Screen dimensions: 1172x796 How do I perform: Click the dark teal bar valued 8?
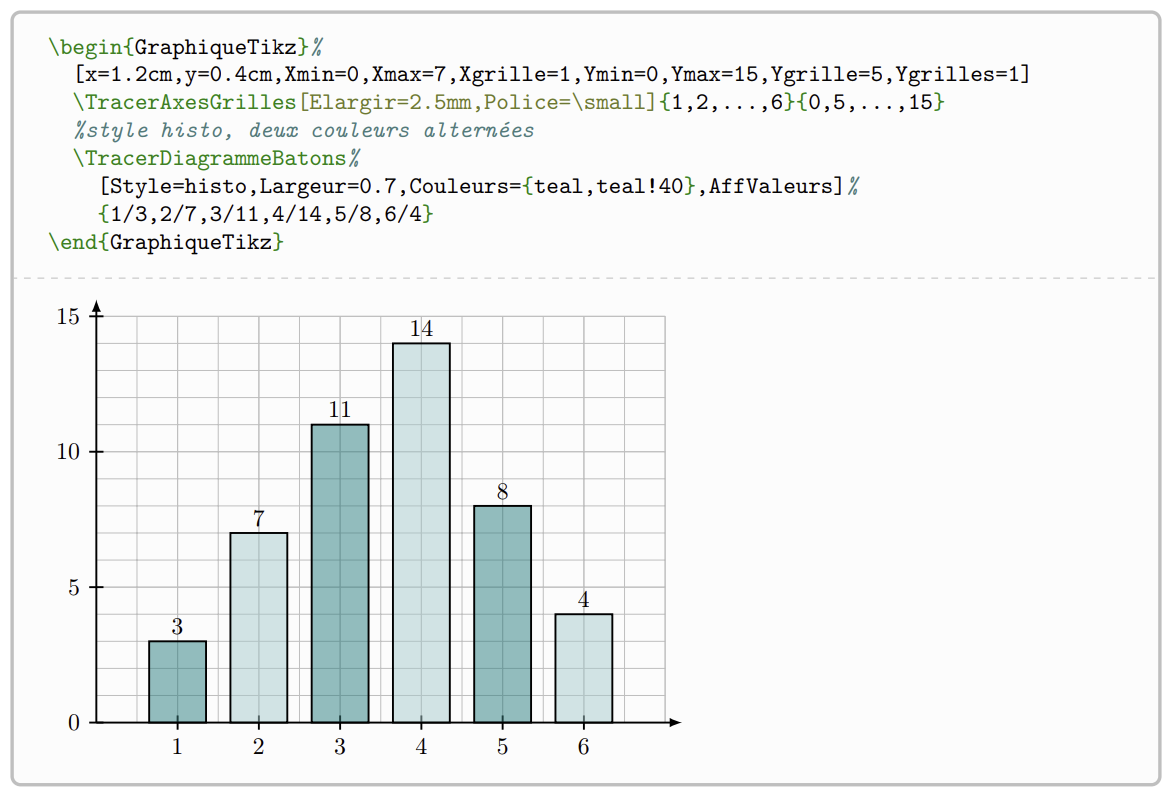pos(502,613)
